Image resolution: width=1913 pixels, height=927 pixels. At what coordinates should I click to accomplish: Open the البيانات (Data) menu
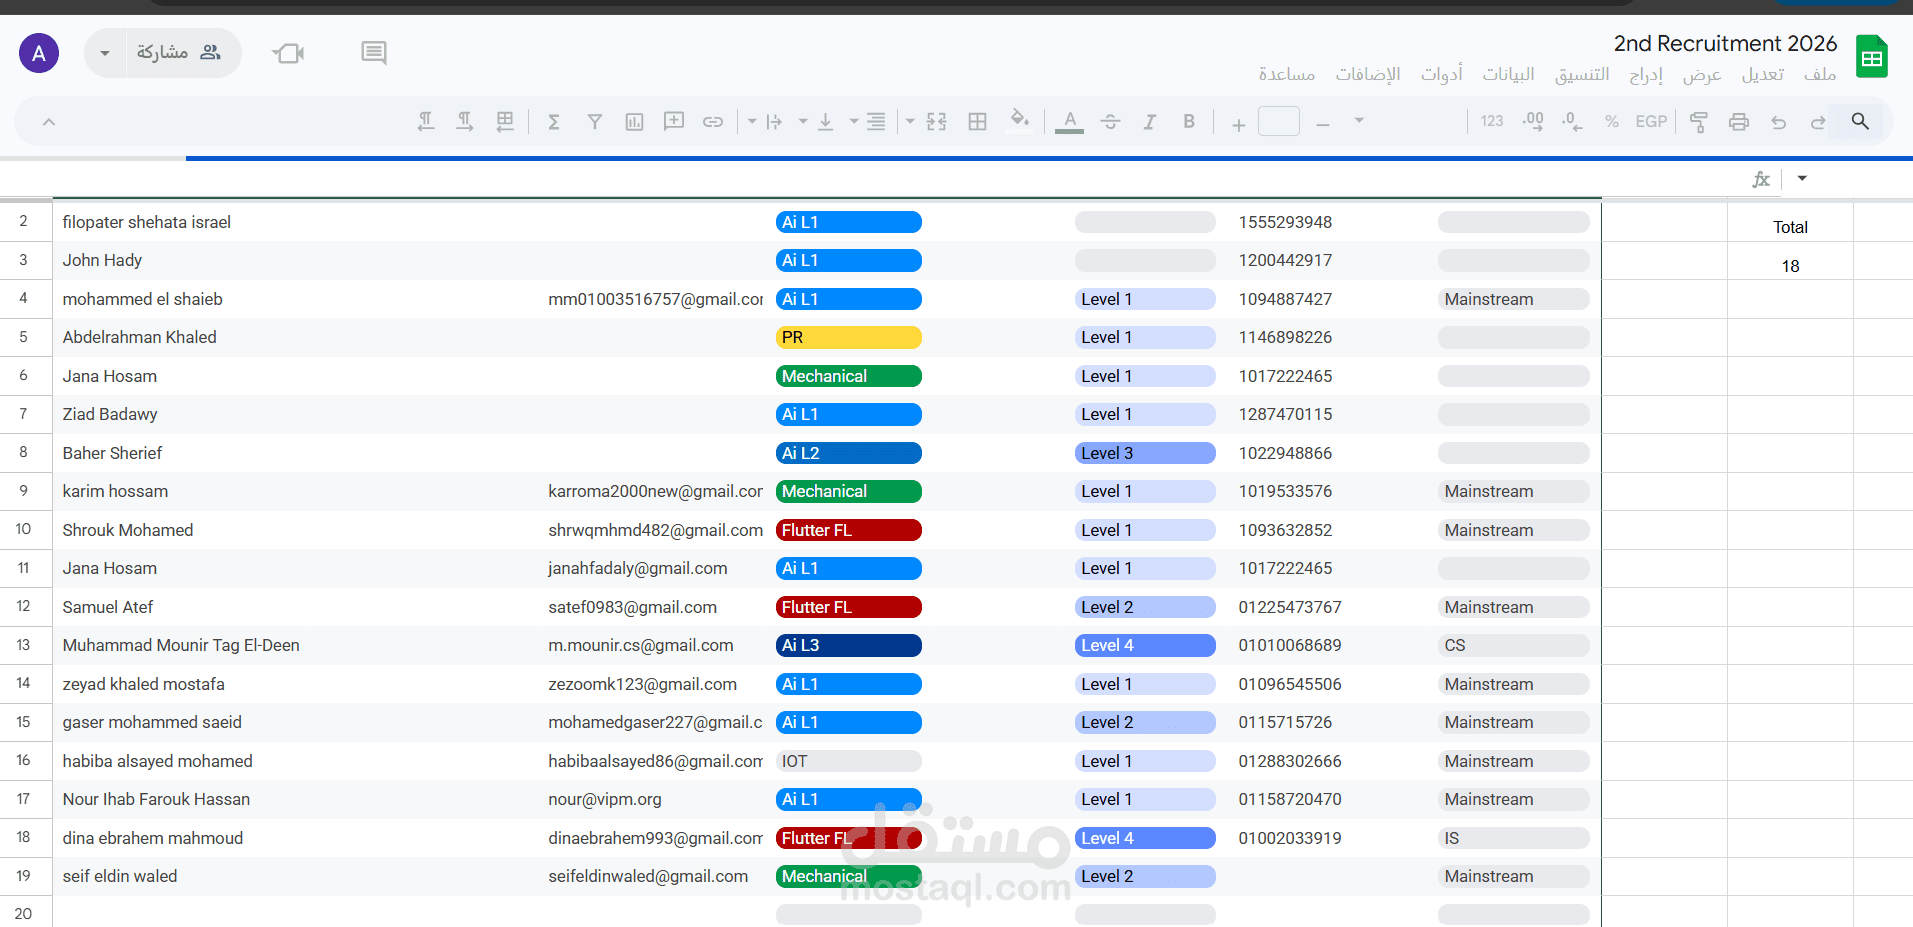pos(1508,75)
